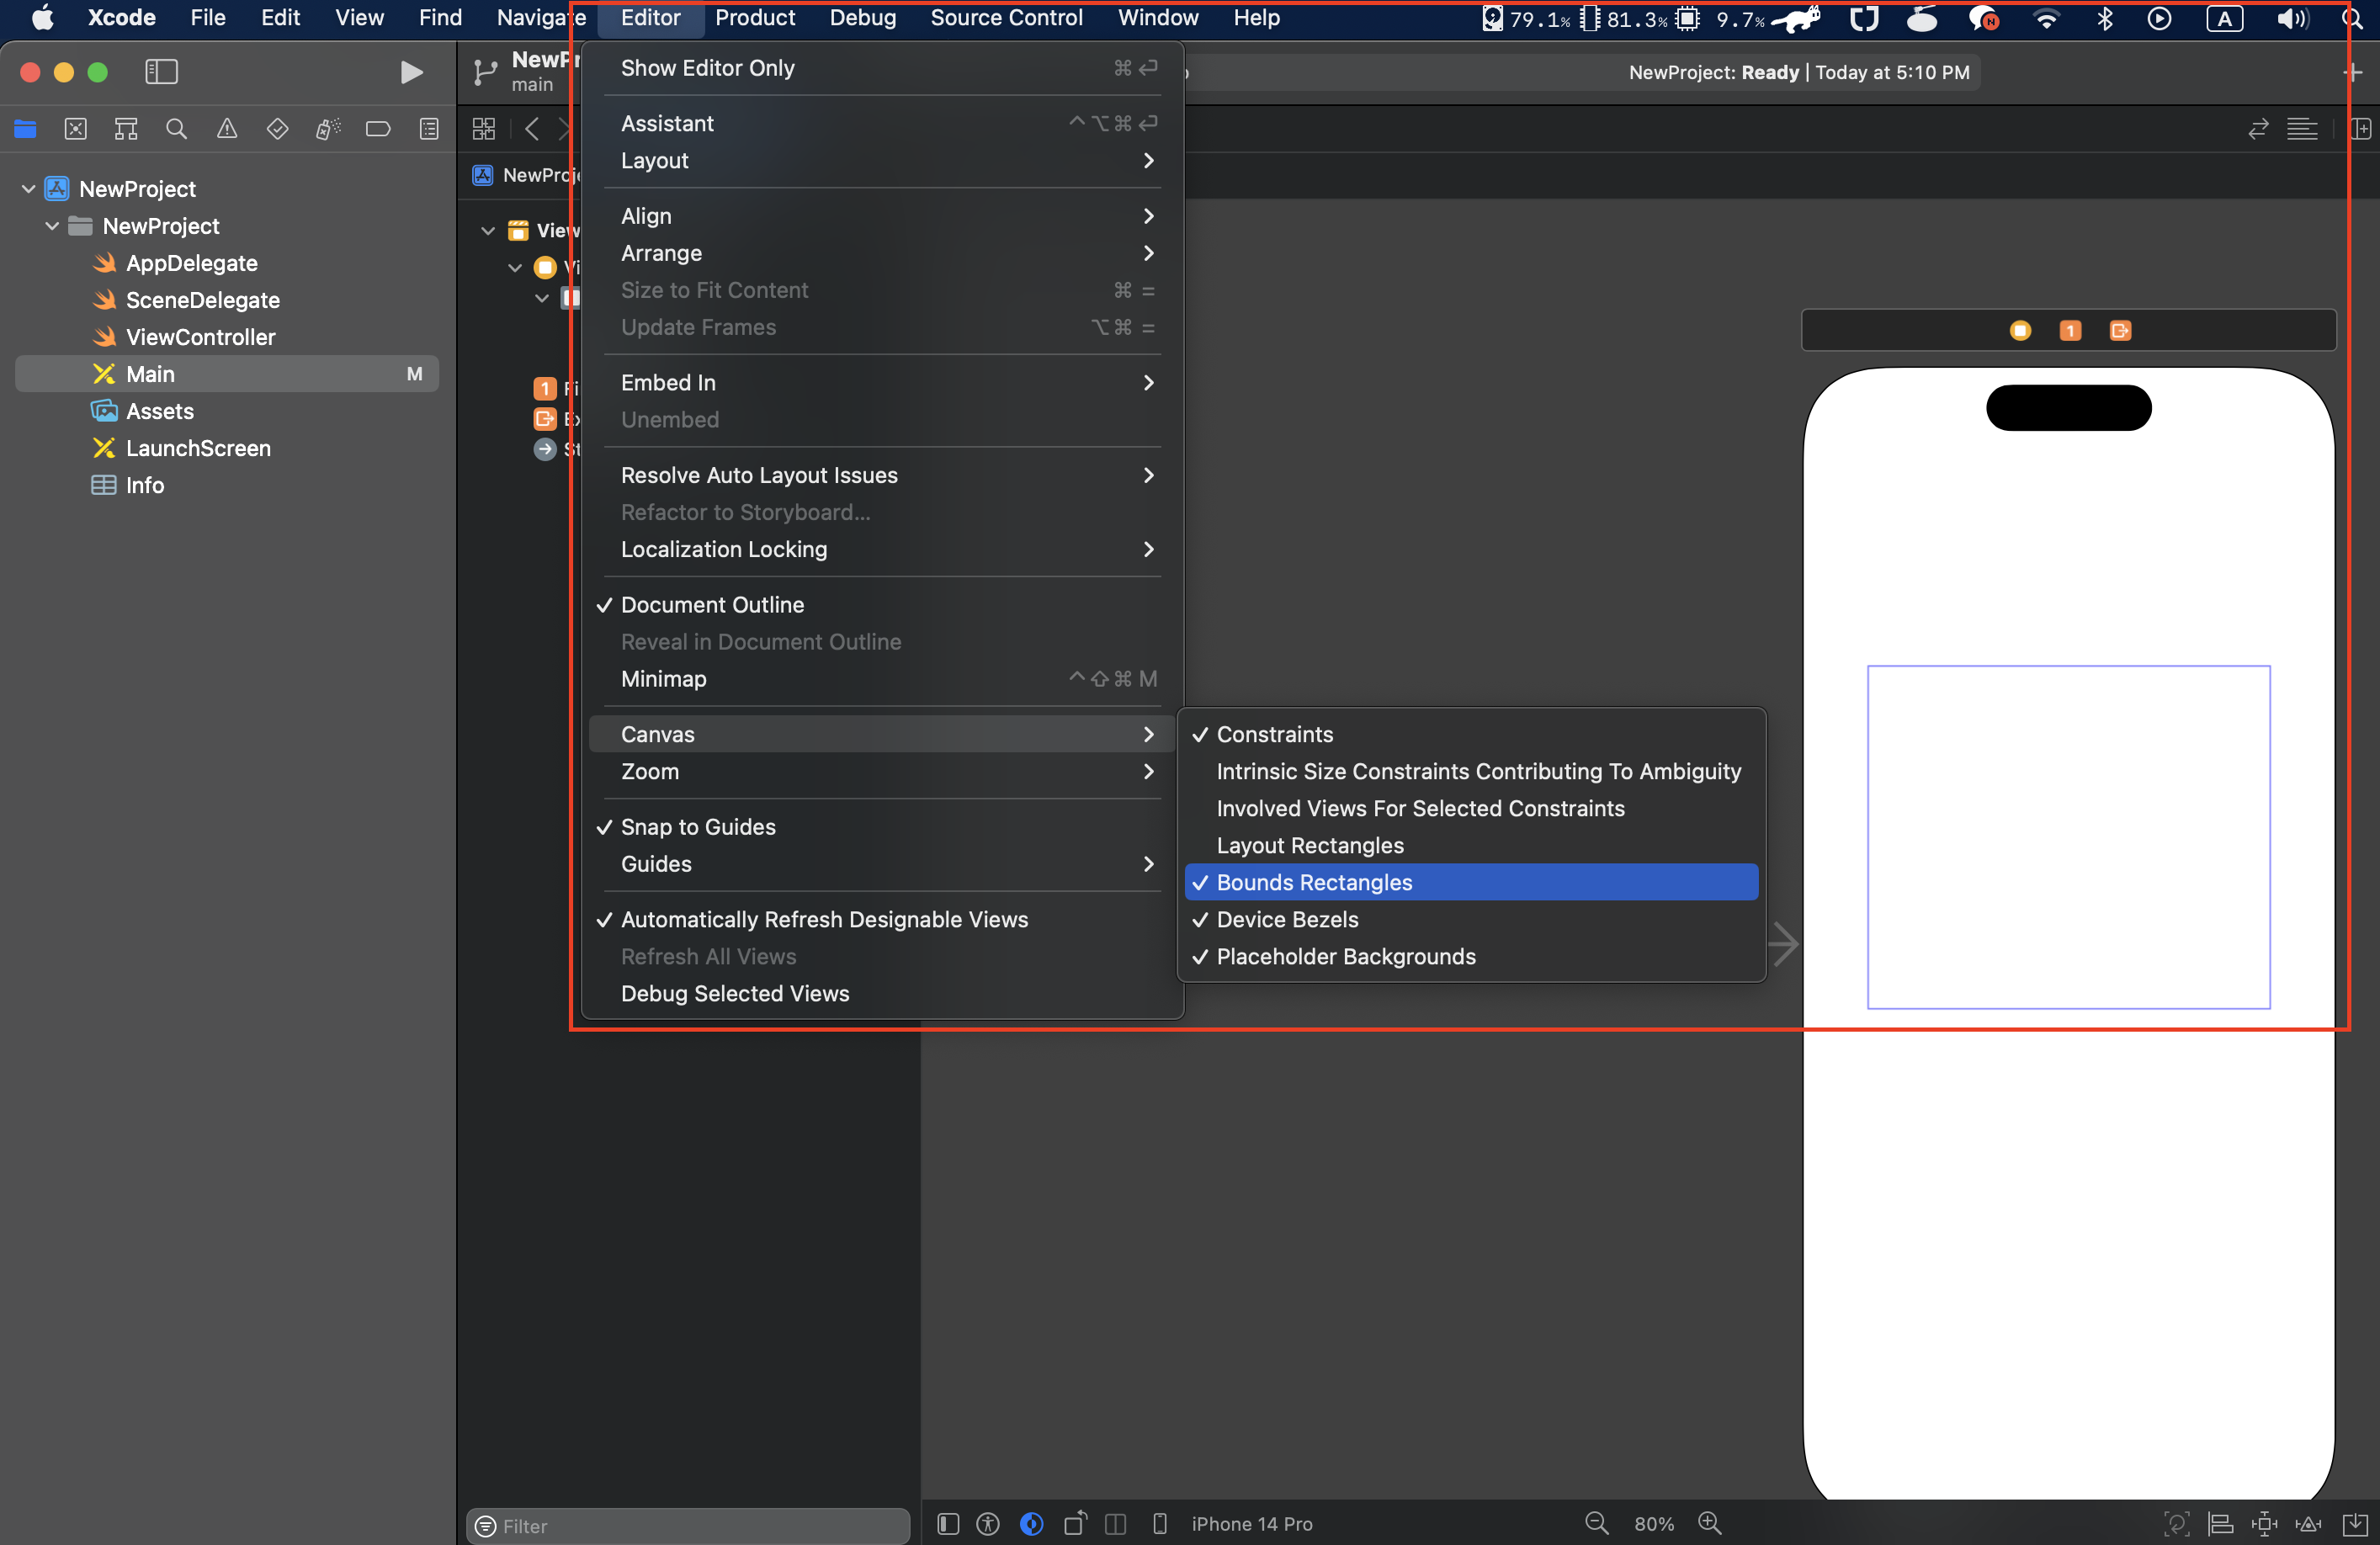Select Show Editor Only
Image resolution: width=2380 pixels, height=1545 pixels.
tap(882, 68)
